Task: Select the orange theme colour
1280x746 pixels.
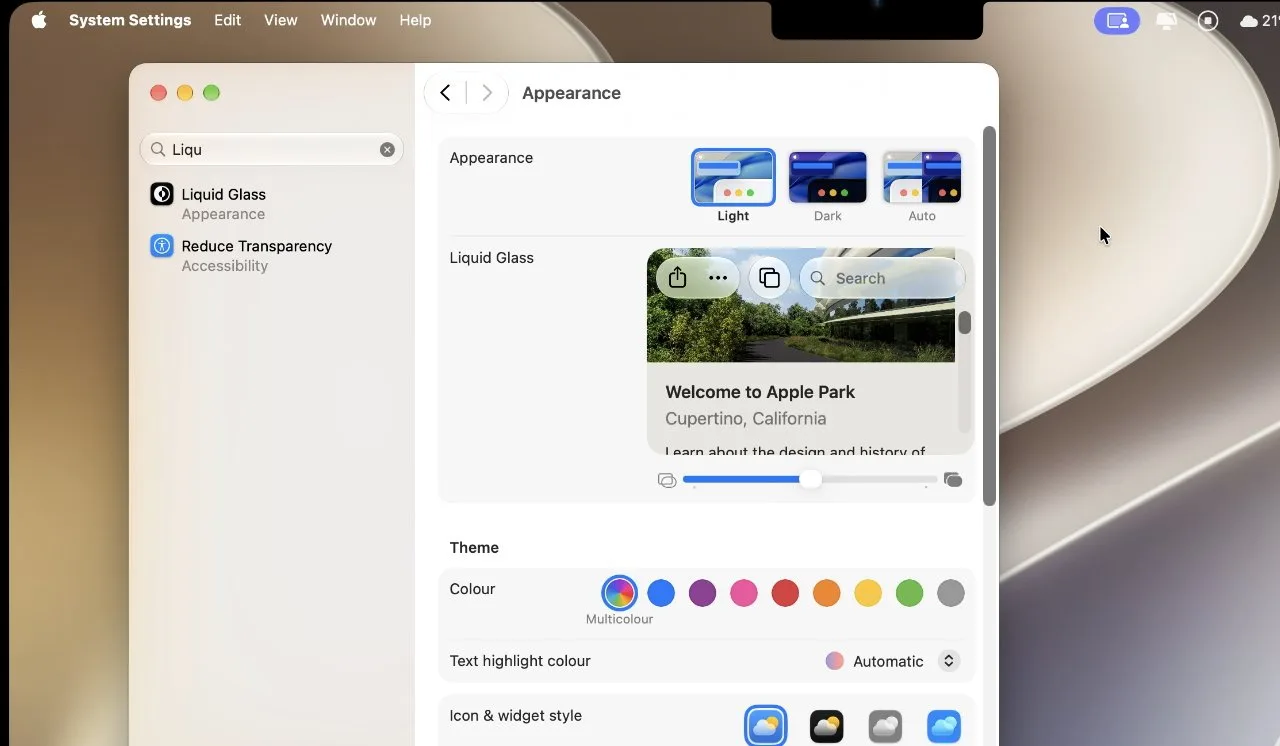Action: coord(826,593)
